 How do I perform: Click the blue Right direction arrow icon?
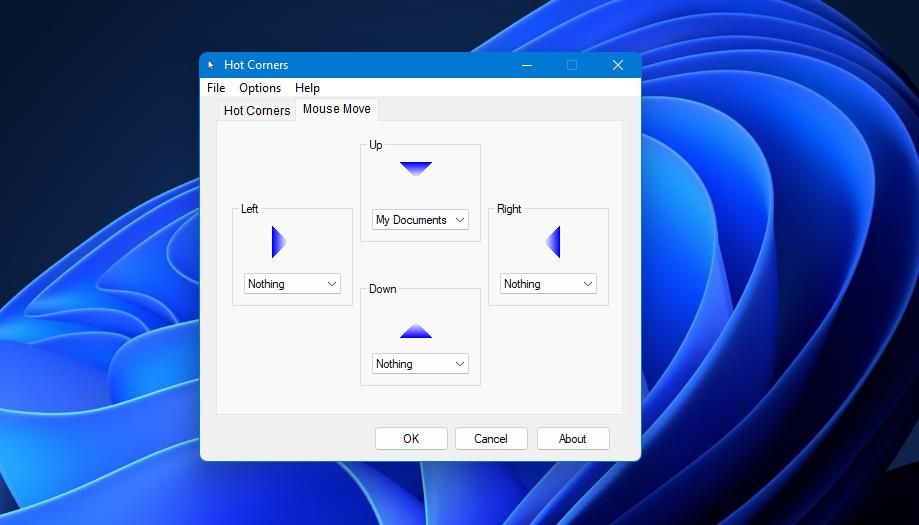tap(553, 242)
